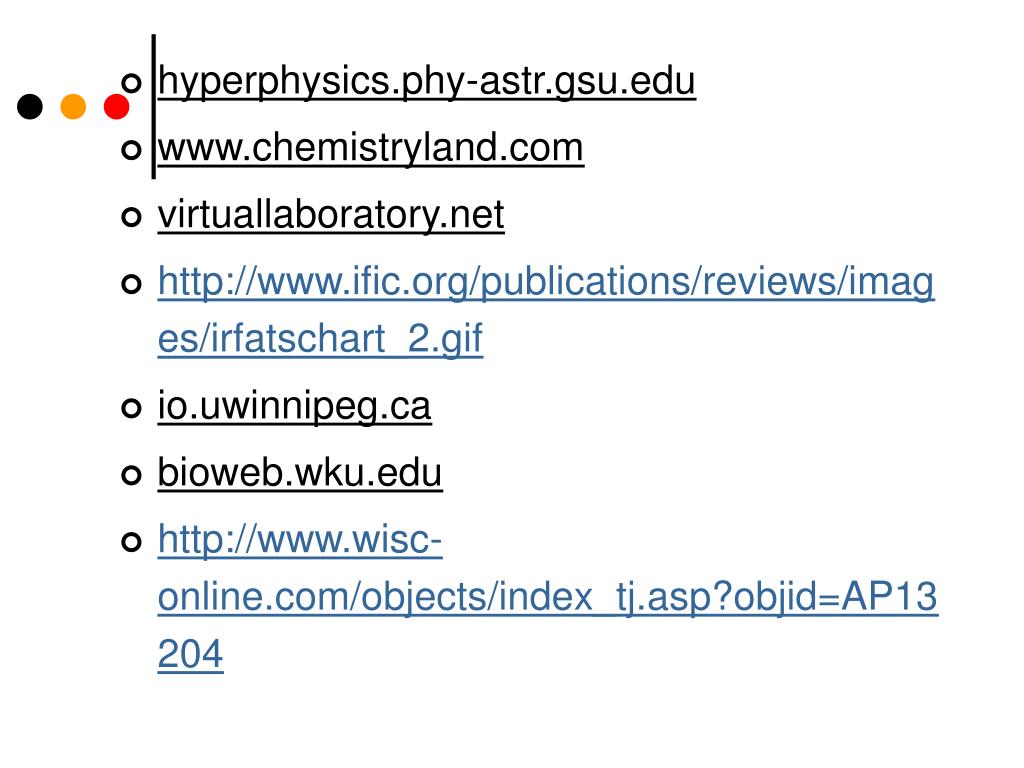Select the bullet next to the wisc-online link

[x=131, y=542]
